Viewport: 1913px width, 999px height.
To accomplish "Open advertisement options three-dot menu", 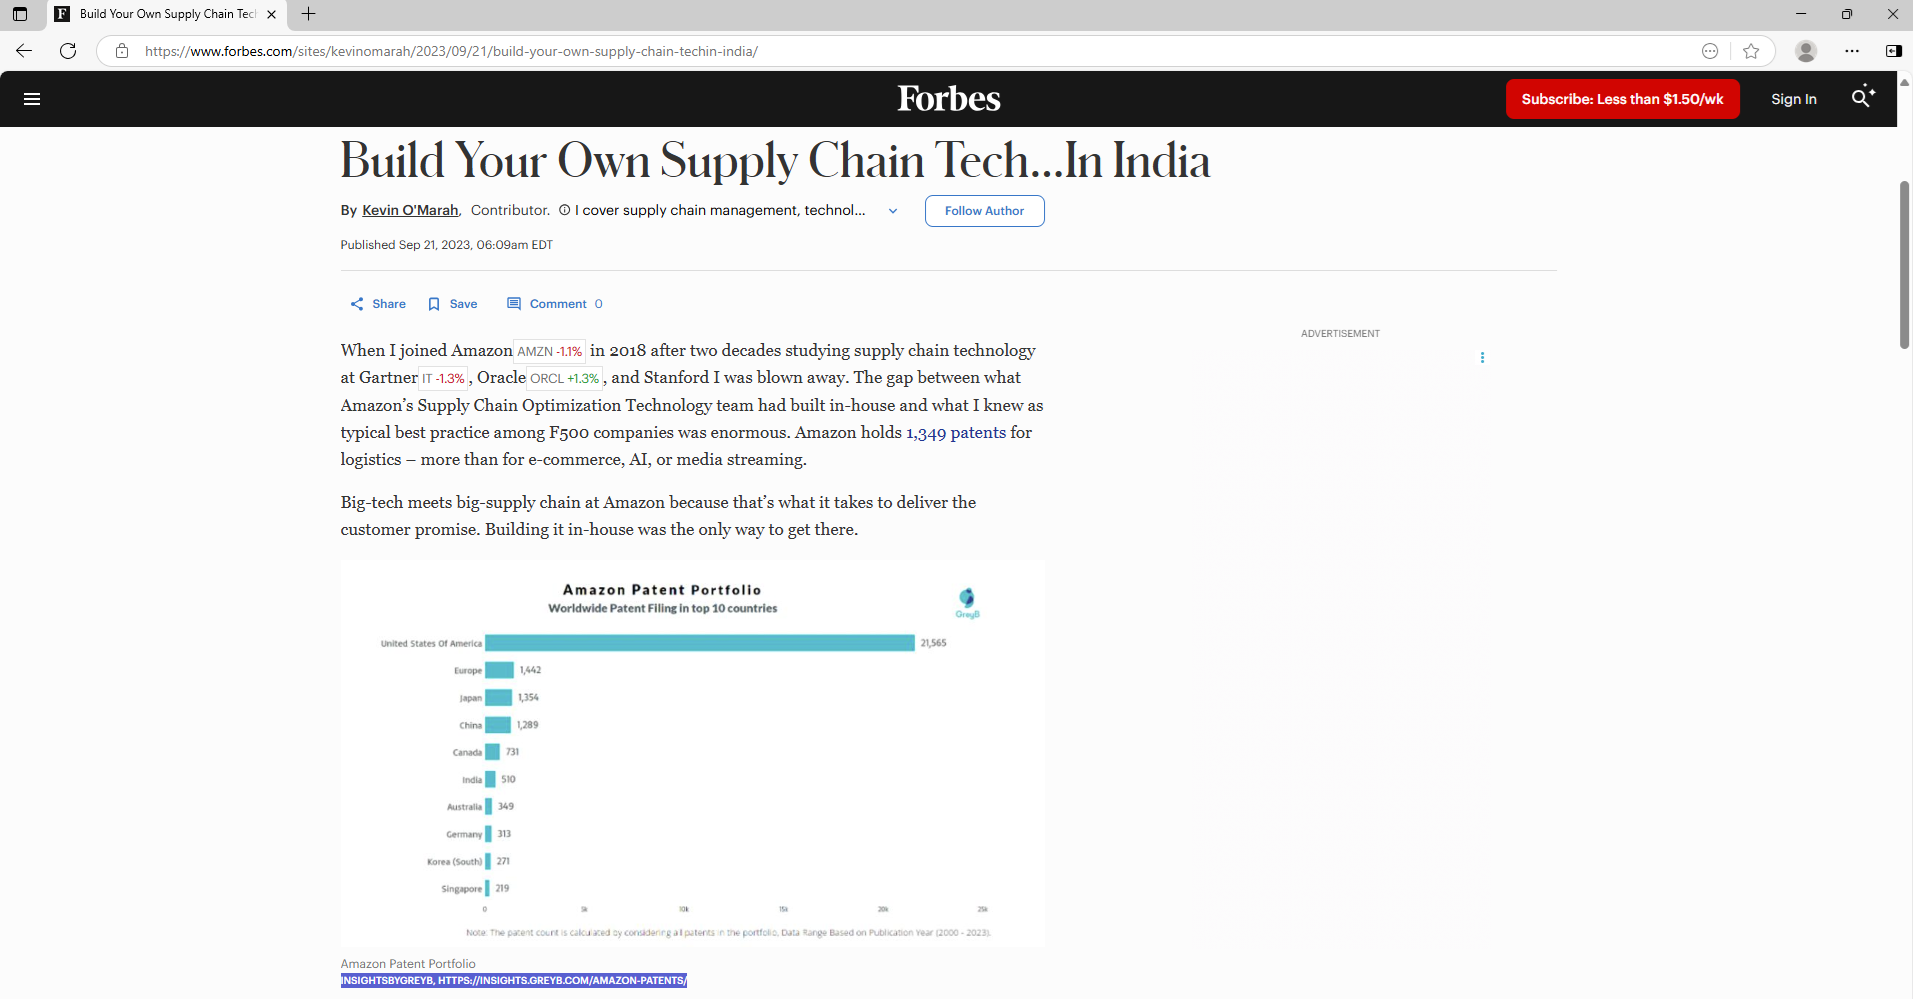I will pyautogui.click(x=1482, y=357).
